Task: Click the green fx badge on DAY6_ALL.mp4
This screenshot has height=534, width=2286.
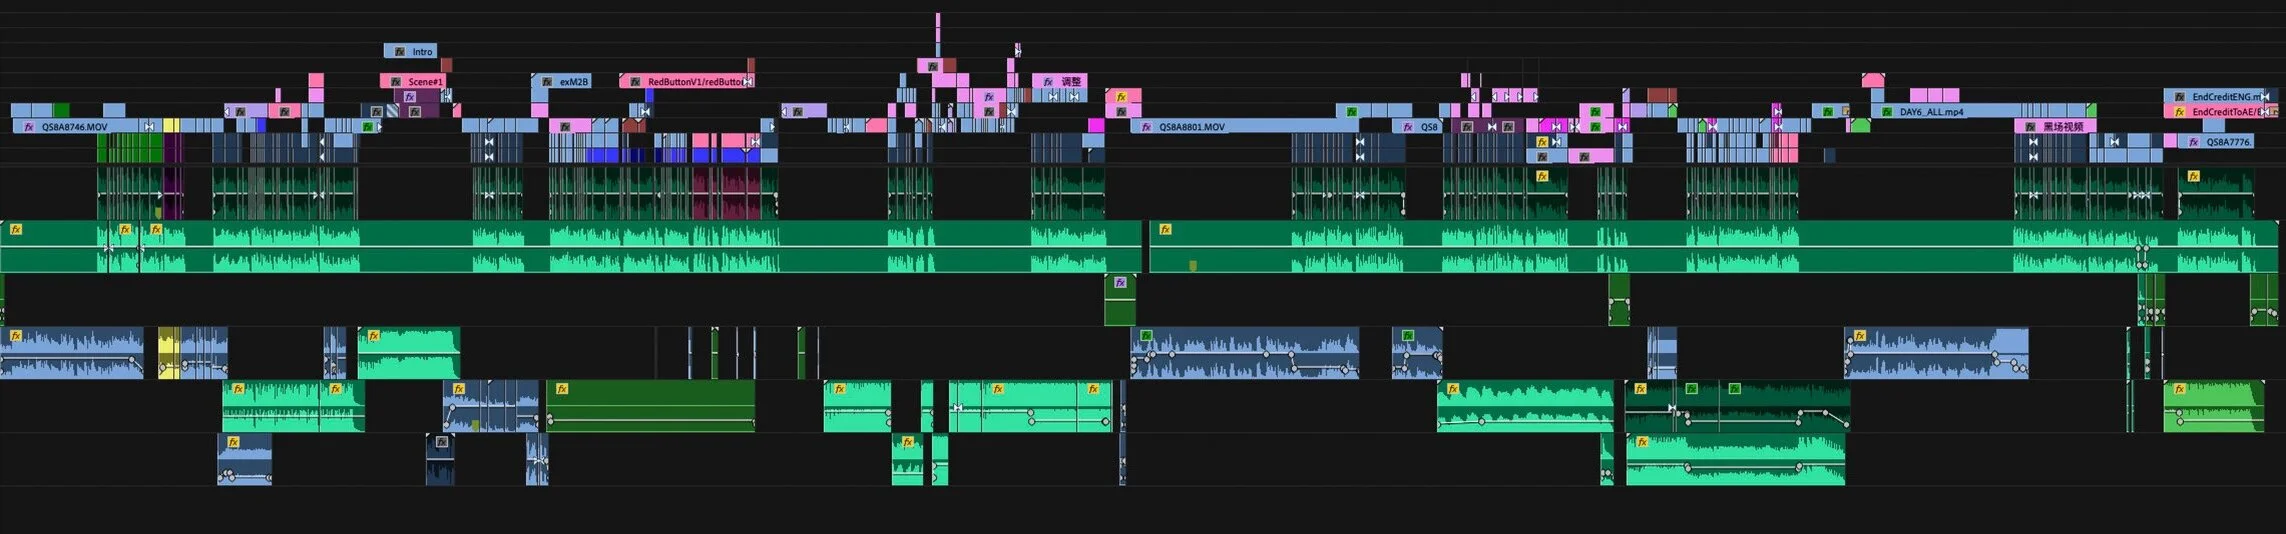Action: (1887, 112)
